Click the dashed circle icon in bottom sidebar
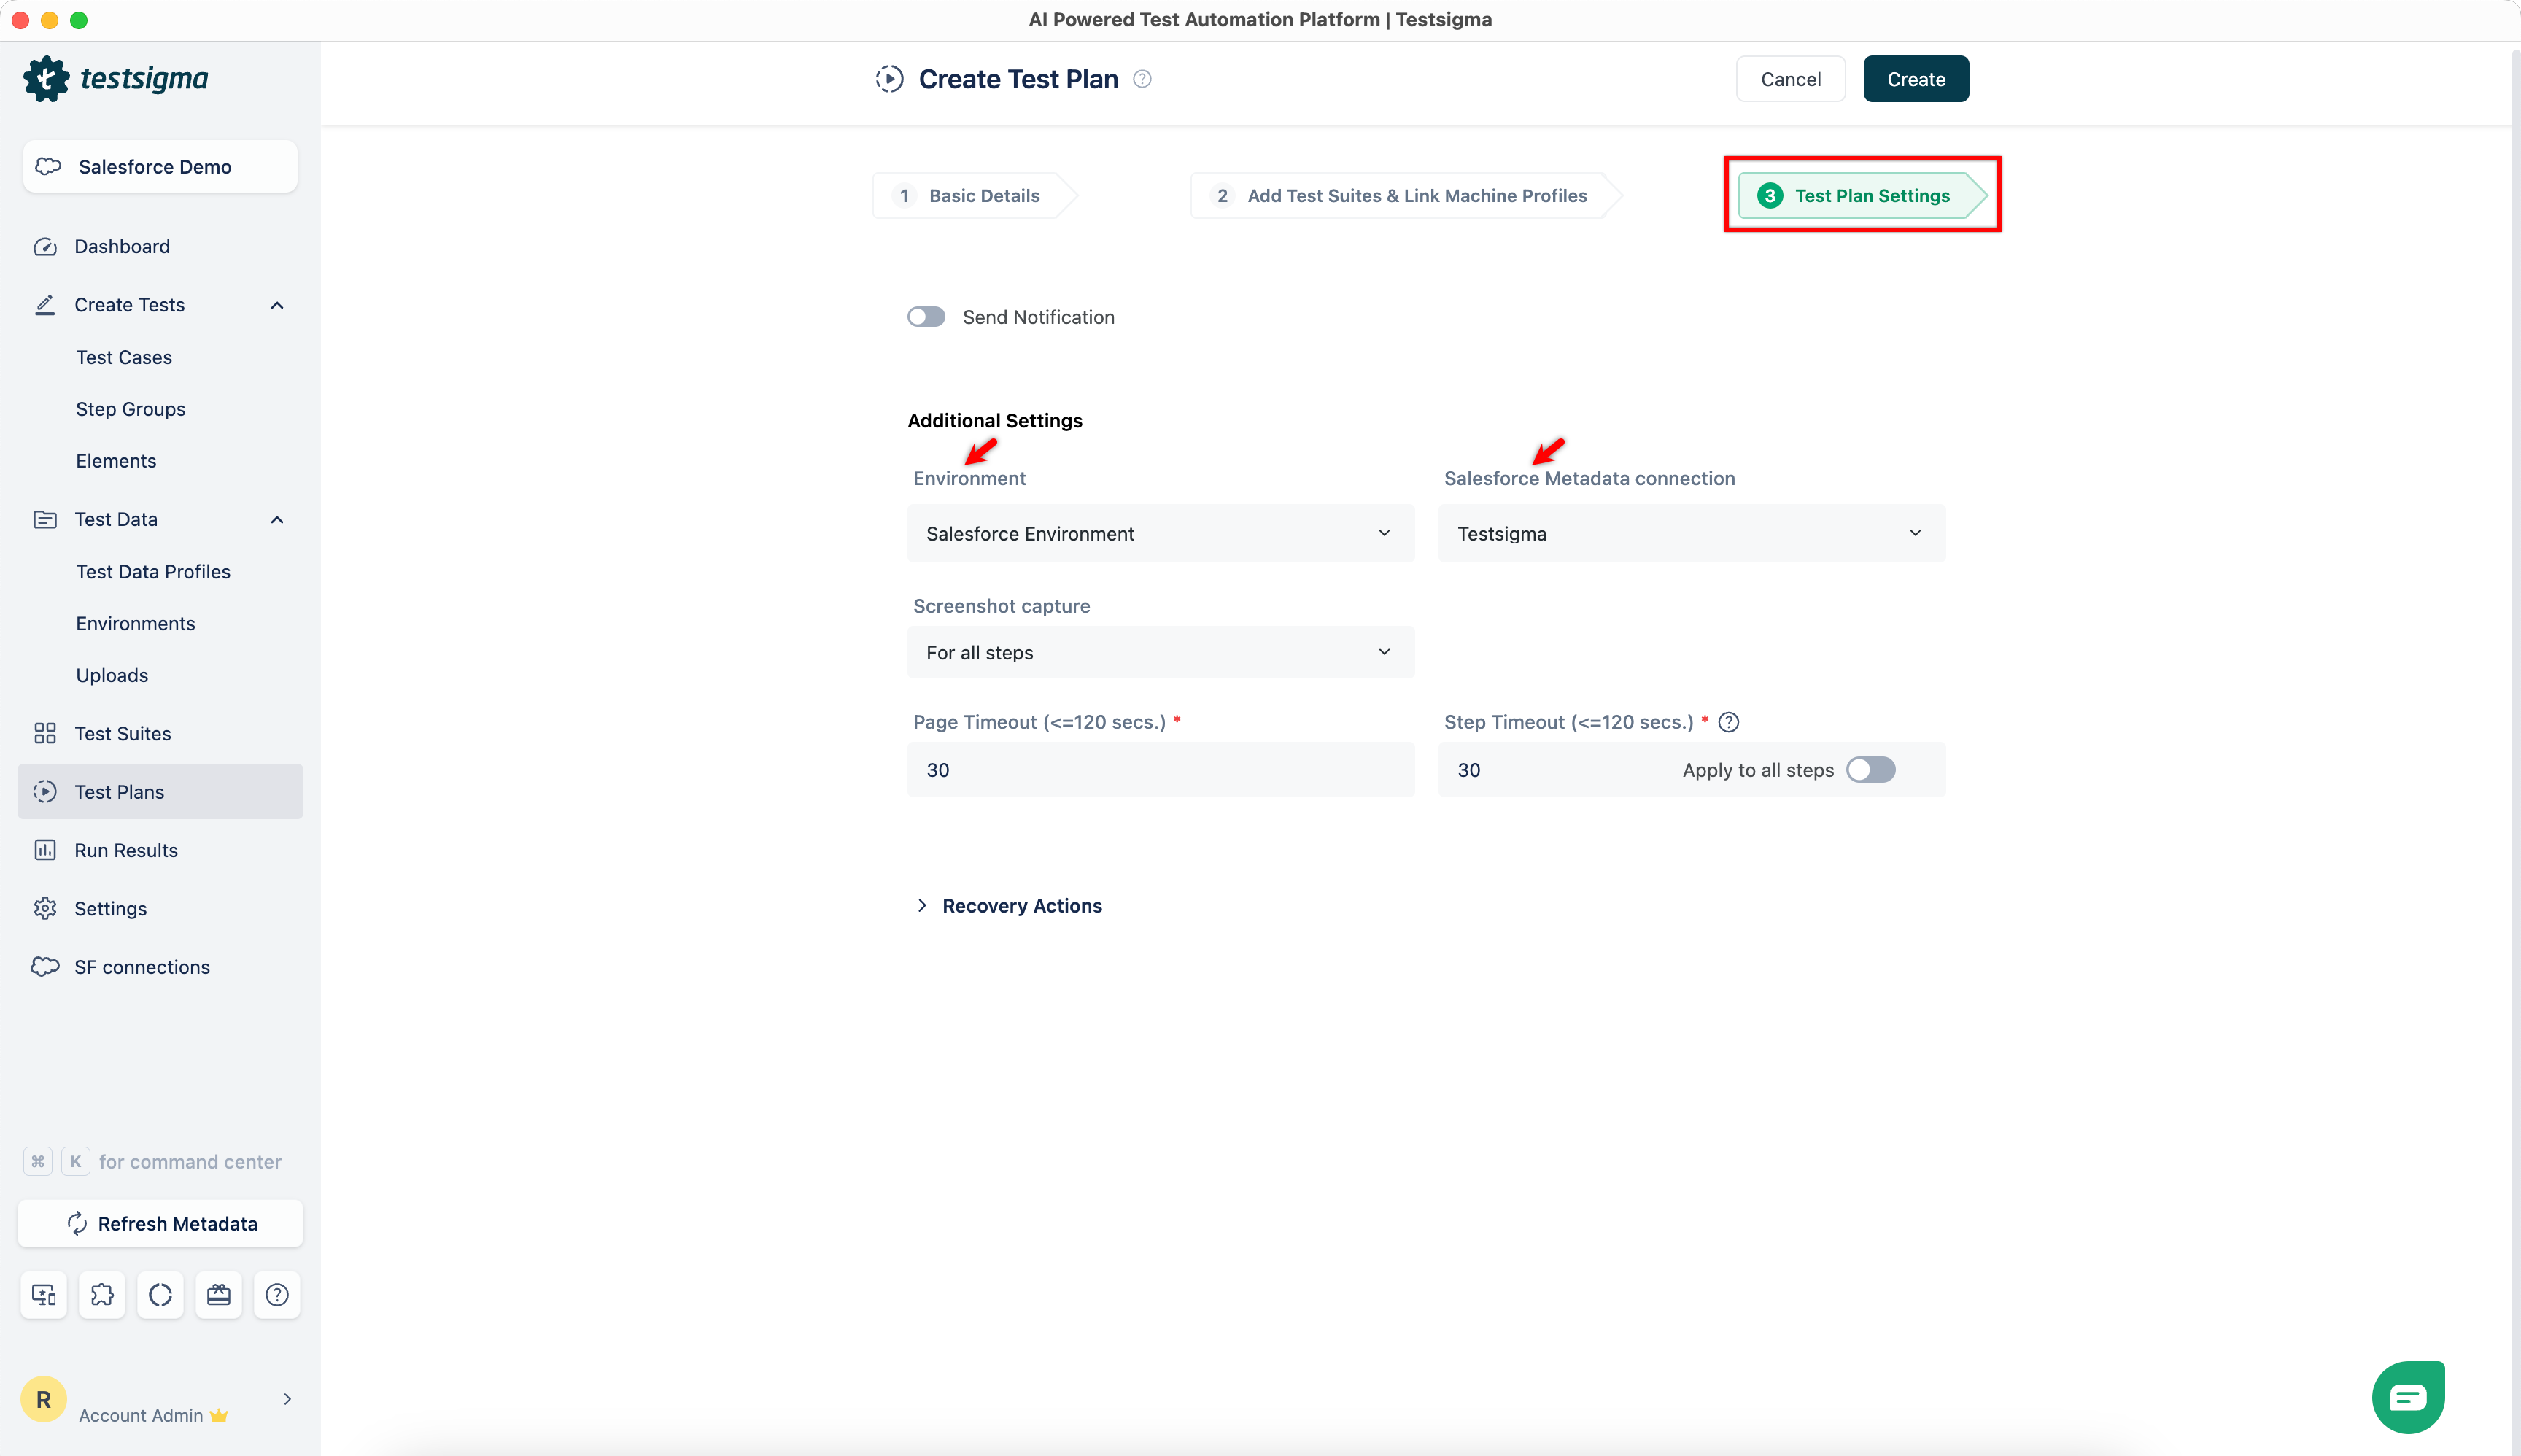2521x1456 pixels. click(160, 1295)
